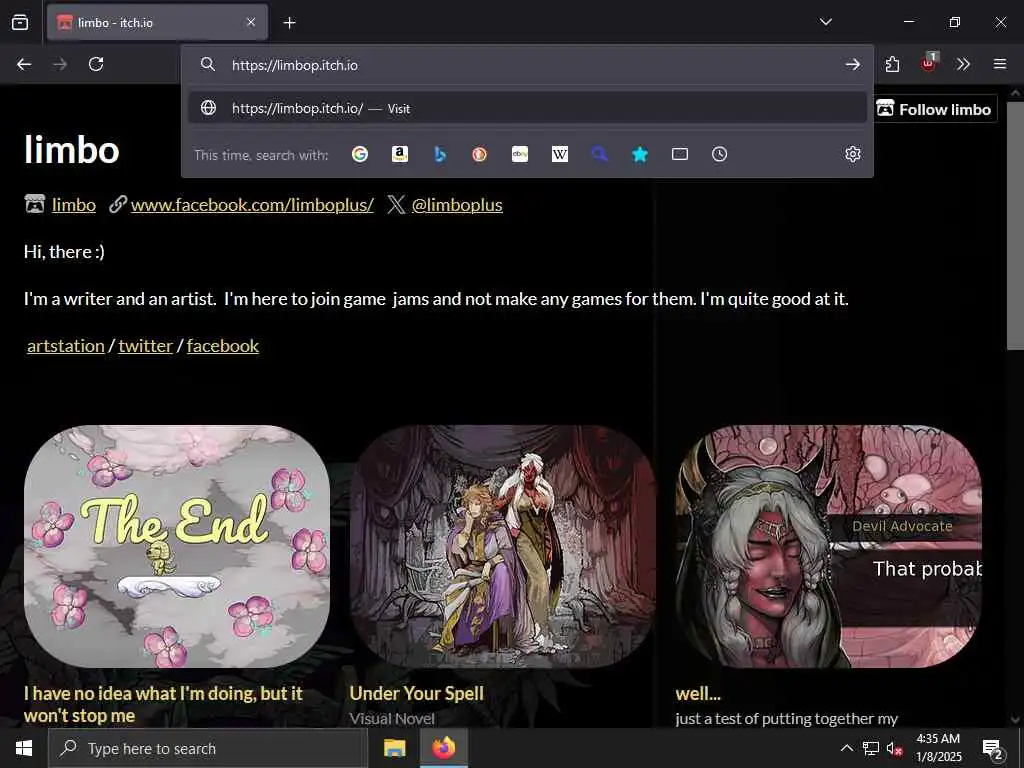Open the network status tray icon
The height and width of the screenshot is (768, 1024).
(x=871, y=748)
